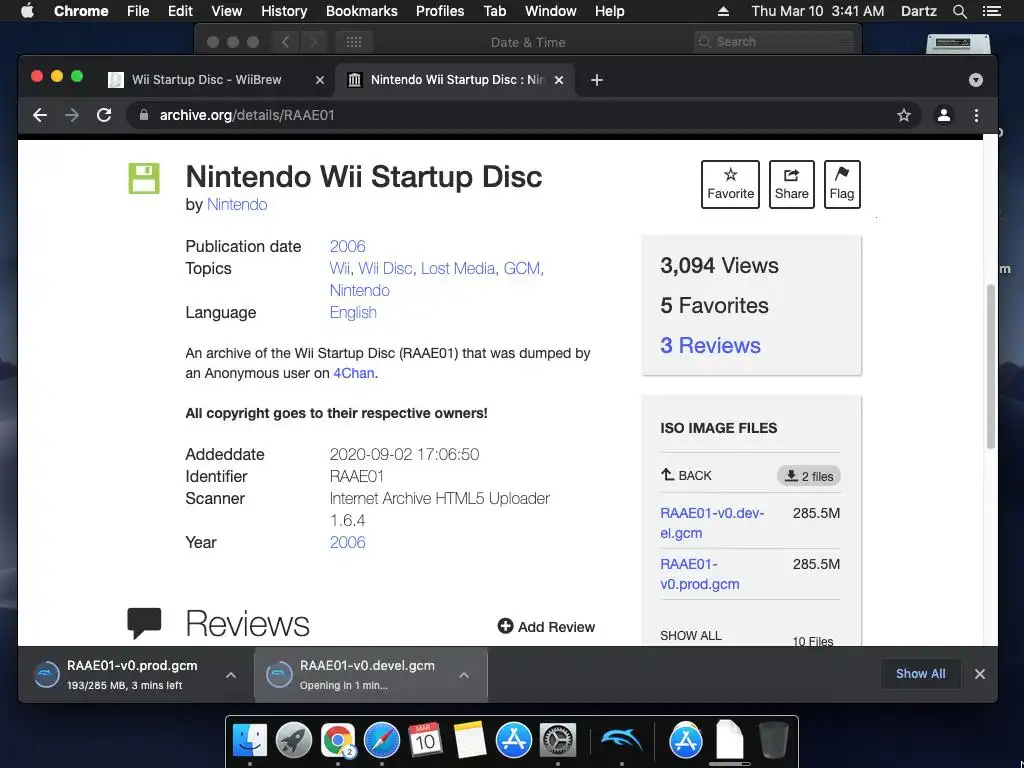Open the GCM topic link

click(x=521, y=268)
